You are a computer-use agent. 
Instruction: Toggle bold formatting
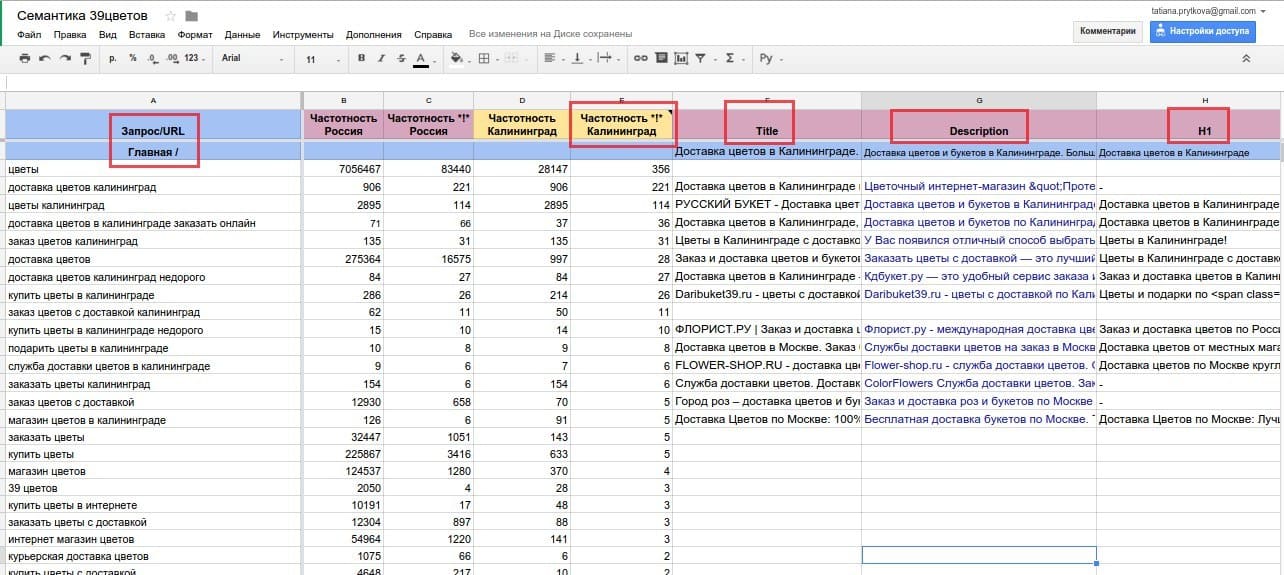[362, 59]
